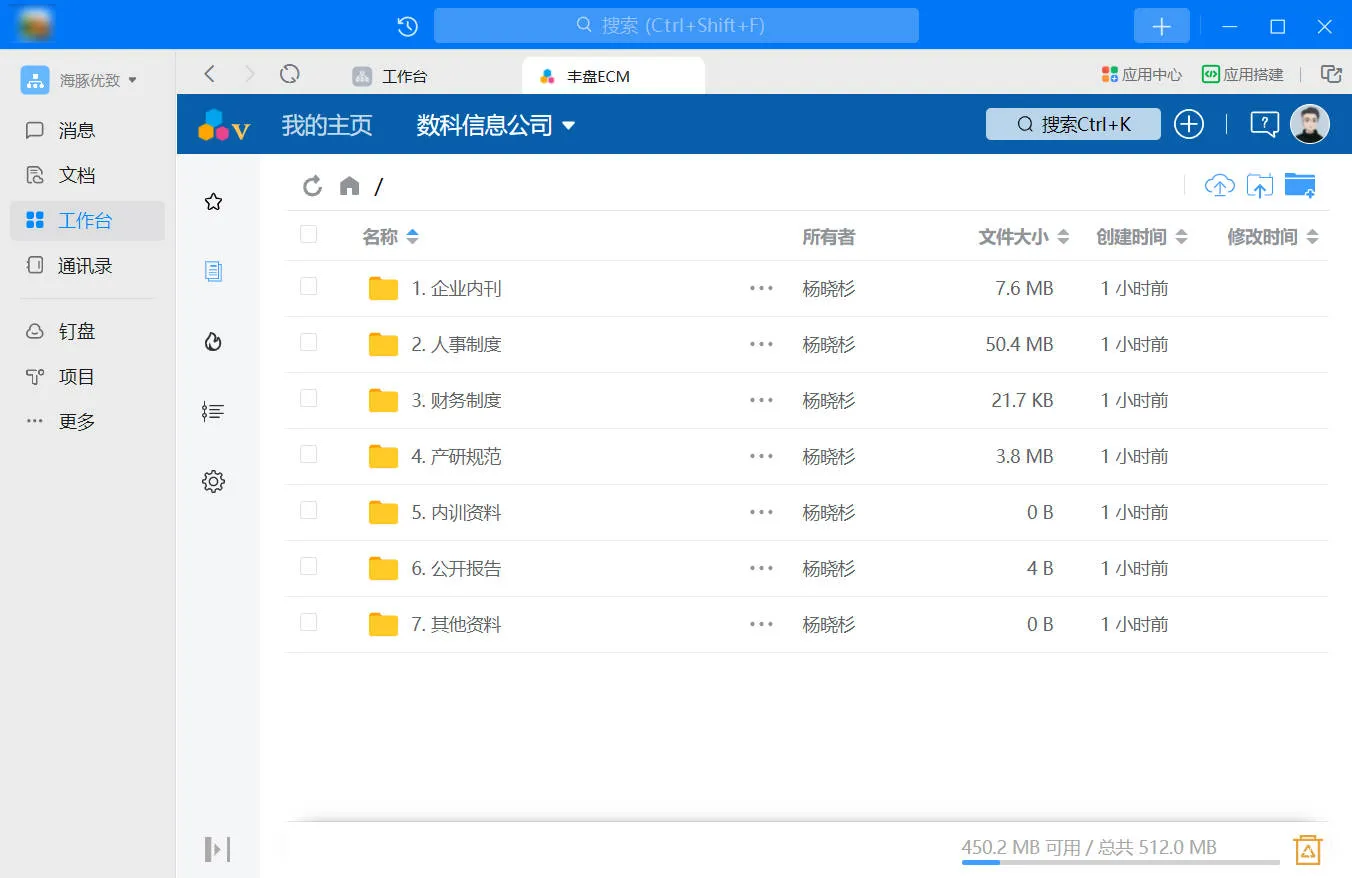
Task: Open folder 7. 其他资料
Action: coord(456,625)
